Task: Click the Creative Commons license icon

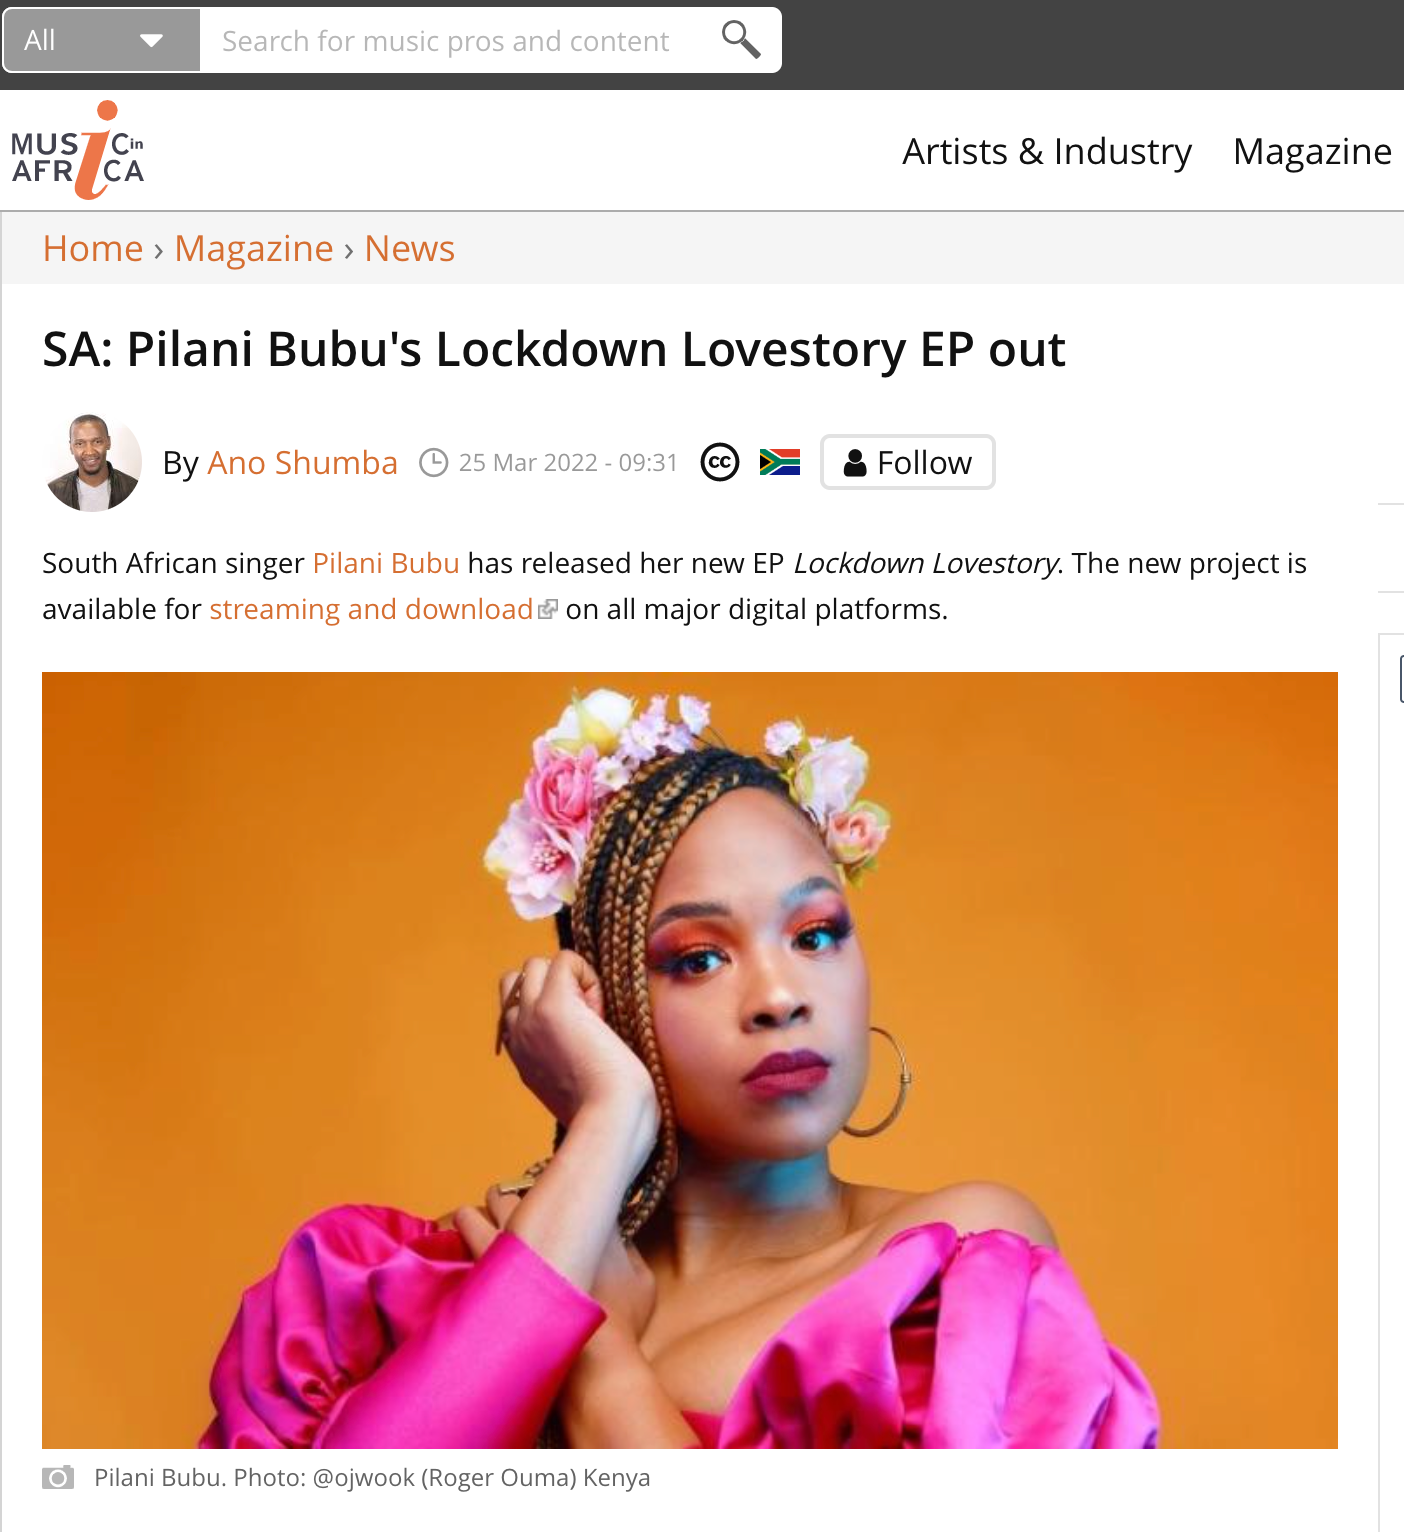Action: tap(720, 462)
